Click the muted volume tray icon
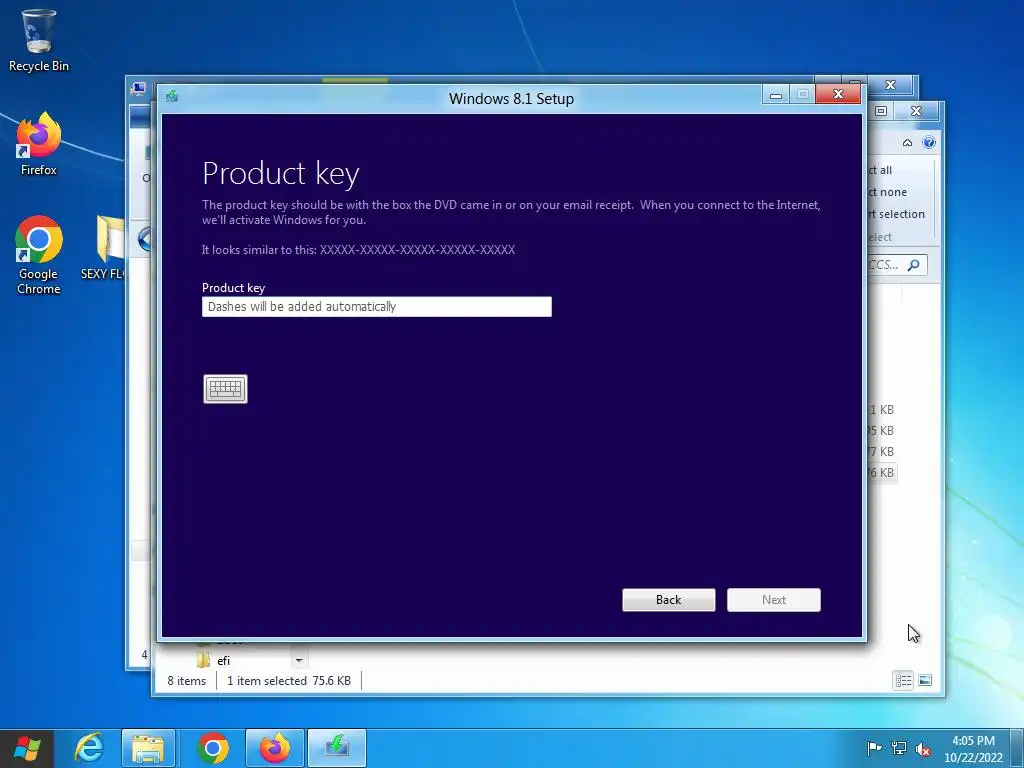The height and width of the screenshot is (768, 1024). tap(923, 748)
